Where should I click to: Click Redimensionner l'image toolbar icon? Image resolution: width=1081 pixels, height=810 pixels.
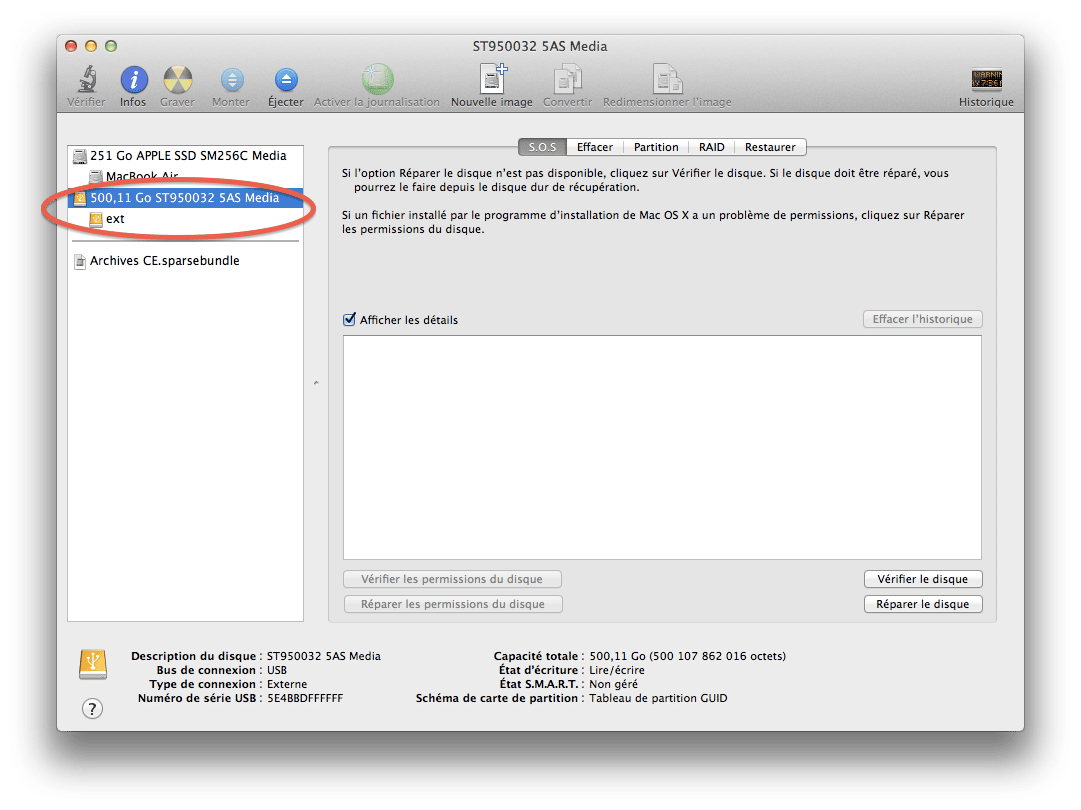667,79
